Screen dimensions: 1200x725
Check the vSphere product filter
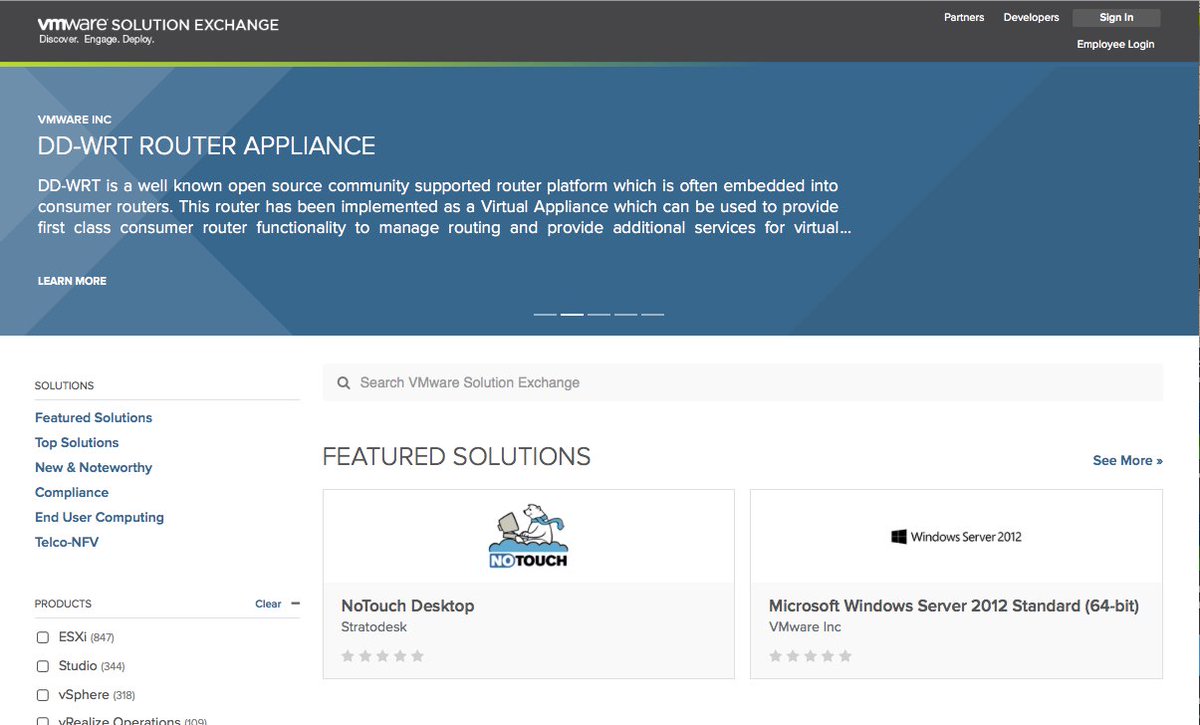[x=43, y=695]
